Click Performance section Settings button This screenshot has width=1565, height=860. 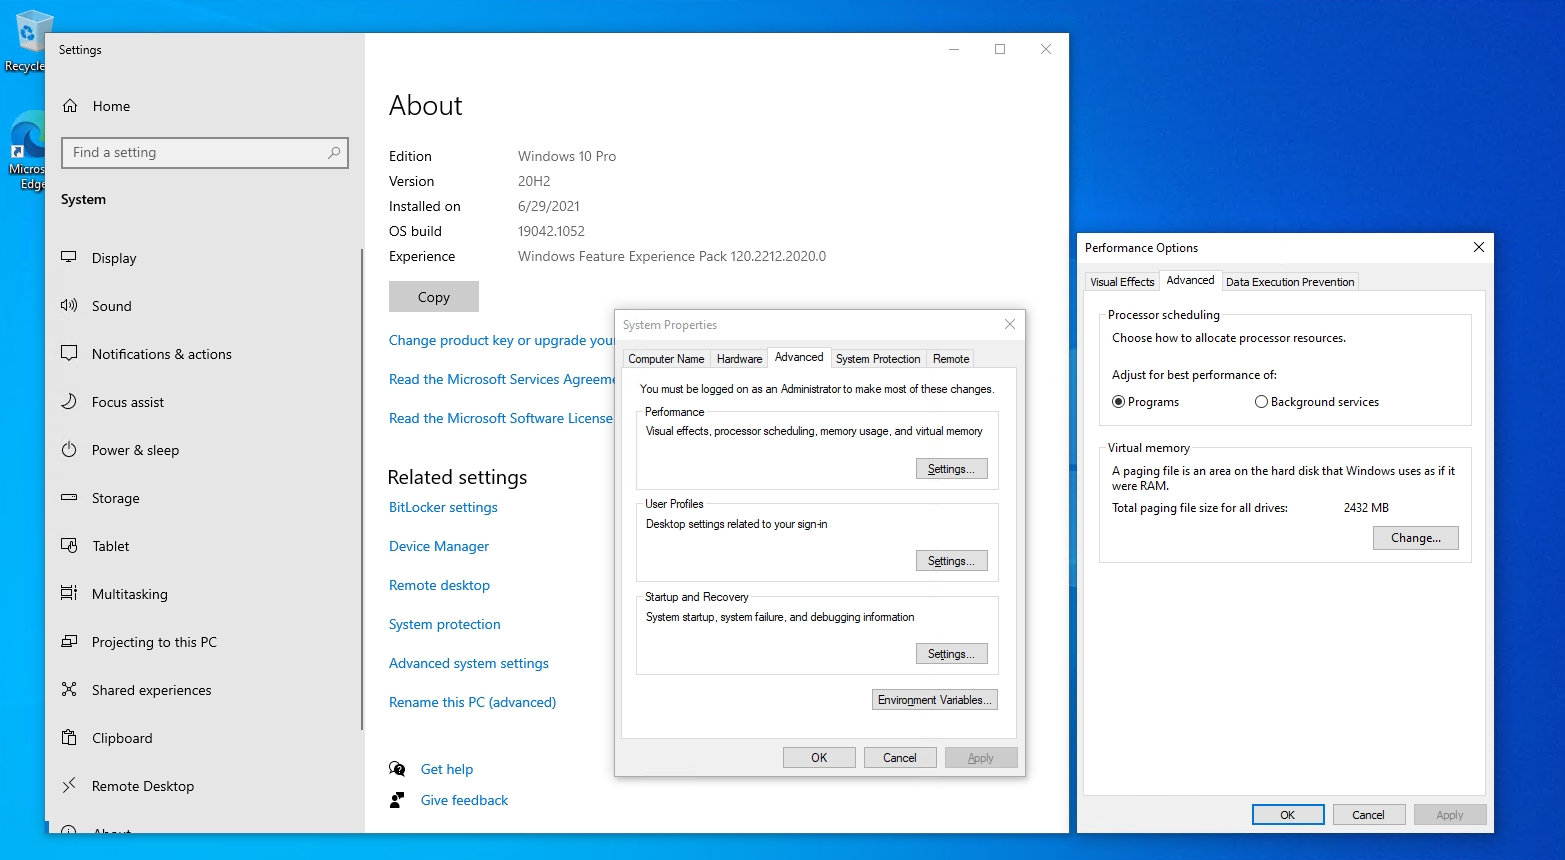pos(951,469)
